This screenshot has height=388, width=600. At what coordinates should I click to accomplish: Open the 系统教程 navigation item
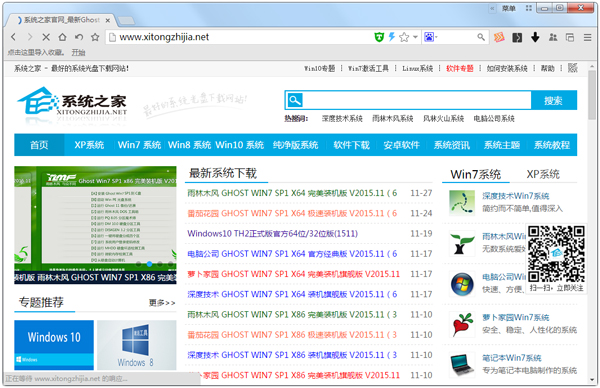pyautogui.click(x=552, y=145)
